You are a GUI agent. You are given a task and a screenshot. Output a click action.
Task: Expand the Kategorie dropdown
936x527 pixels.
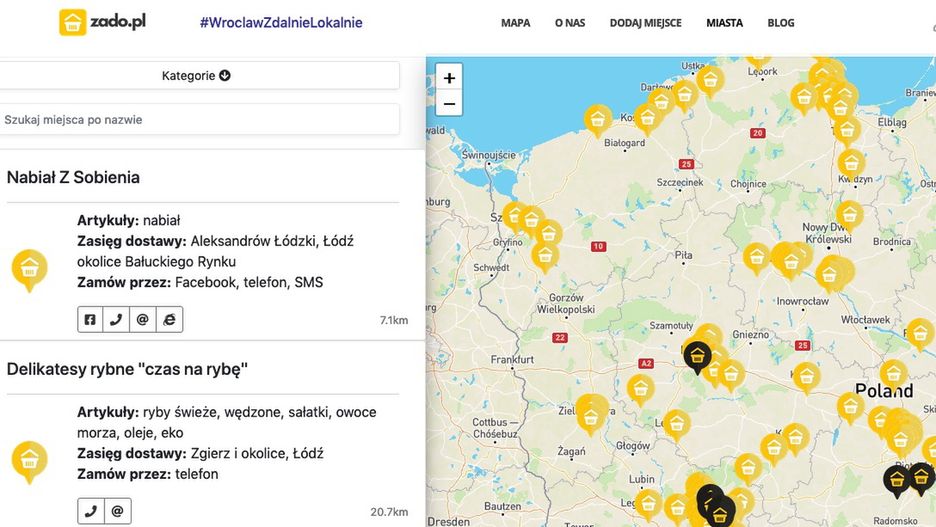pos(197,75)
